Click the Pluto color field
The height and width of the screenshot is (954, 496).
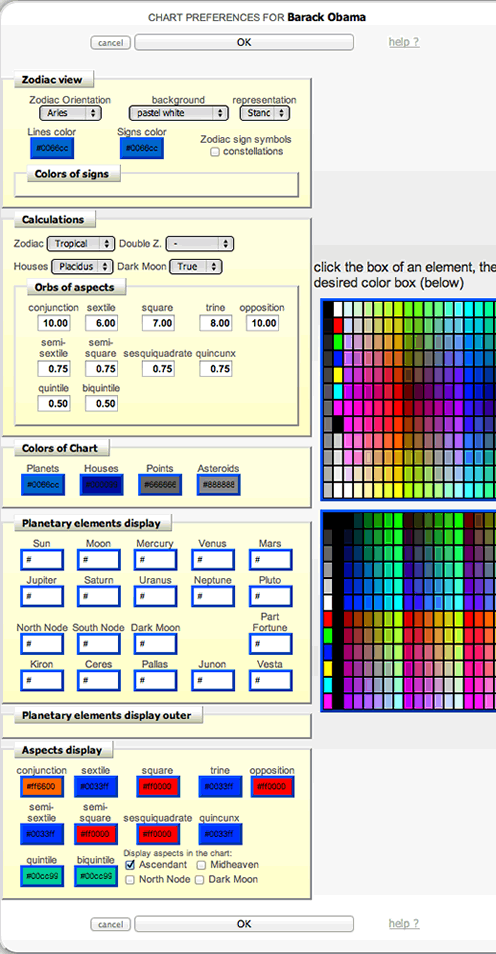coord(270,596)
